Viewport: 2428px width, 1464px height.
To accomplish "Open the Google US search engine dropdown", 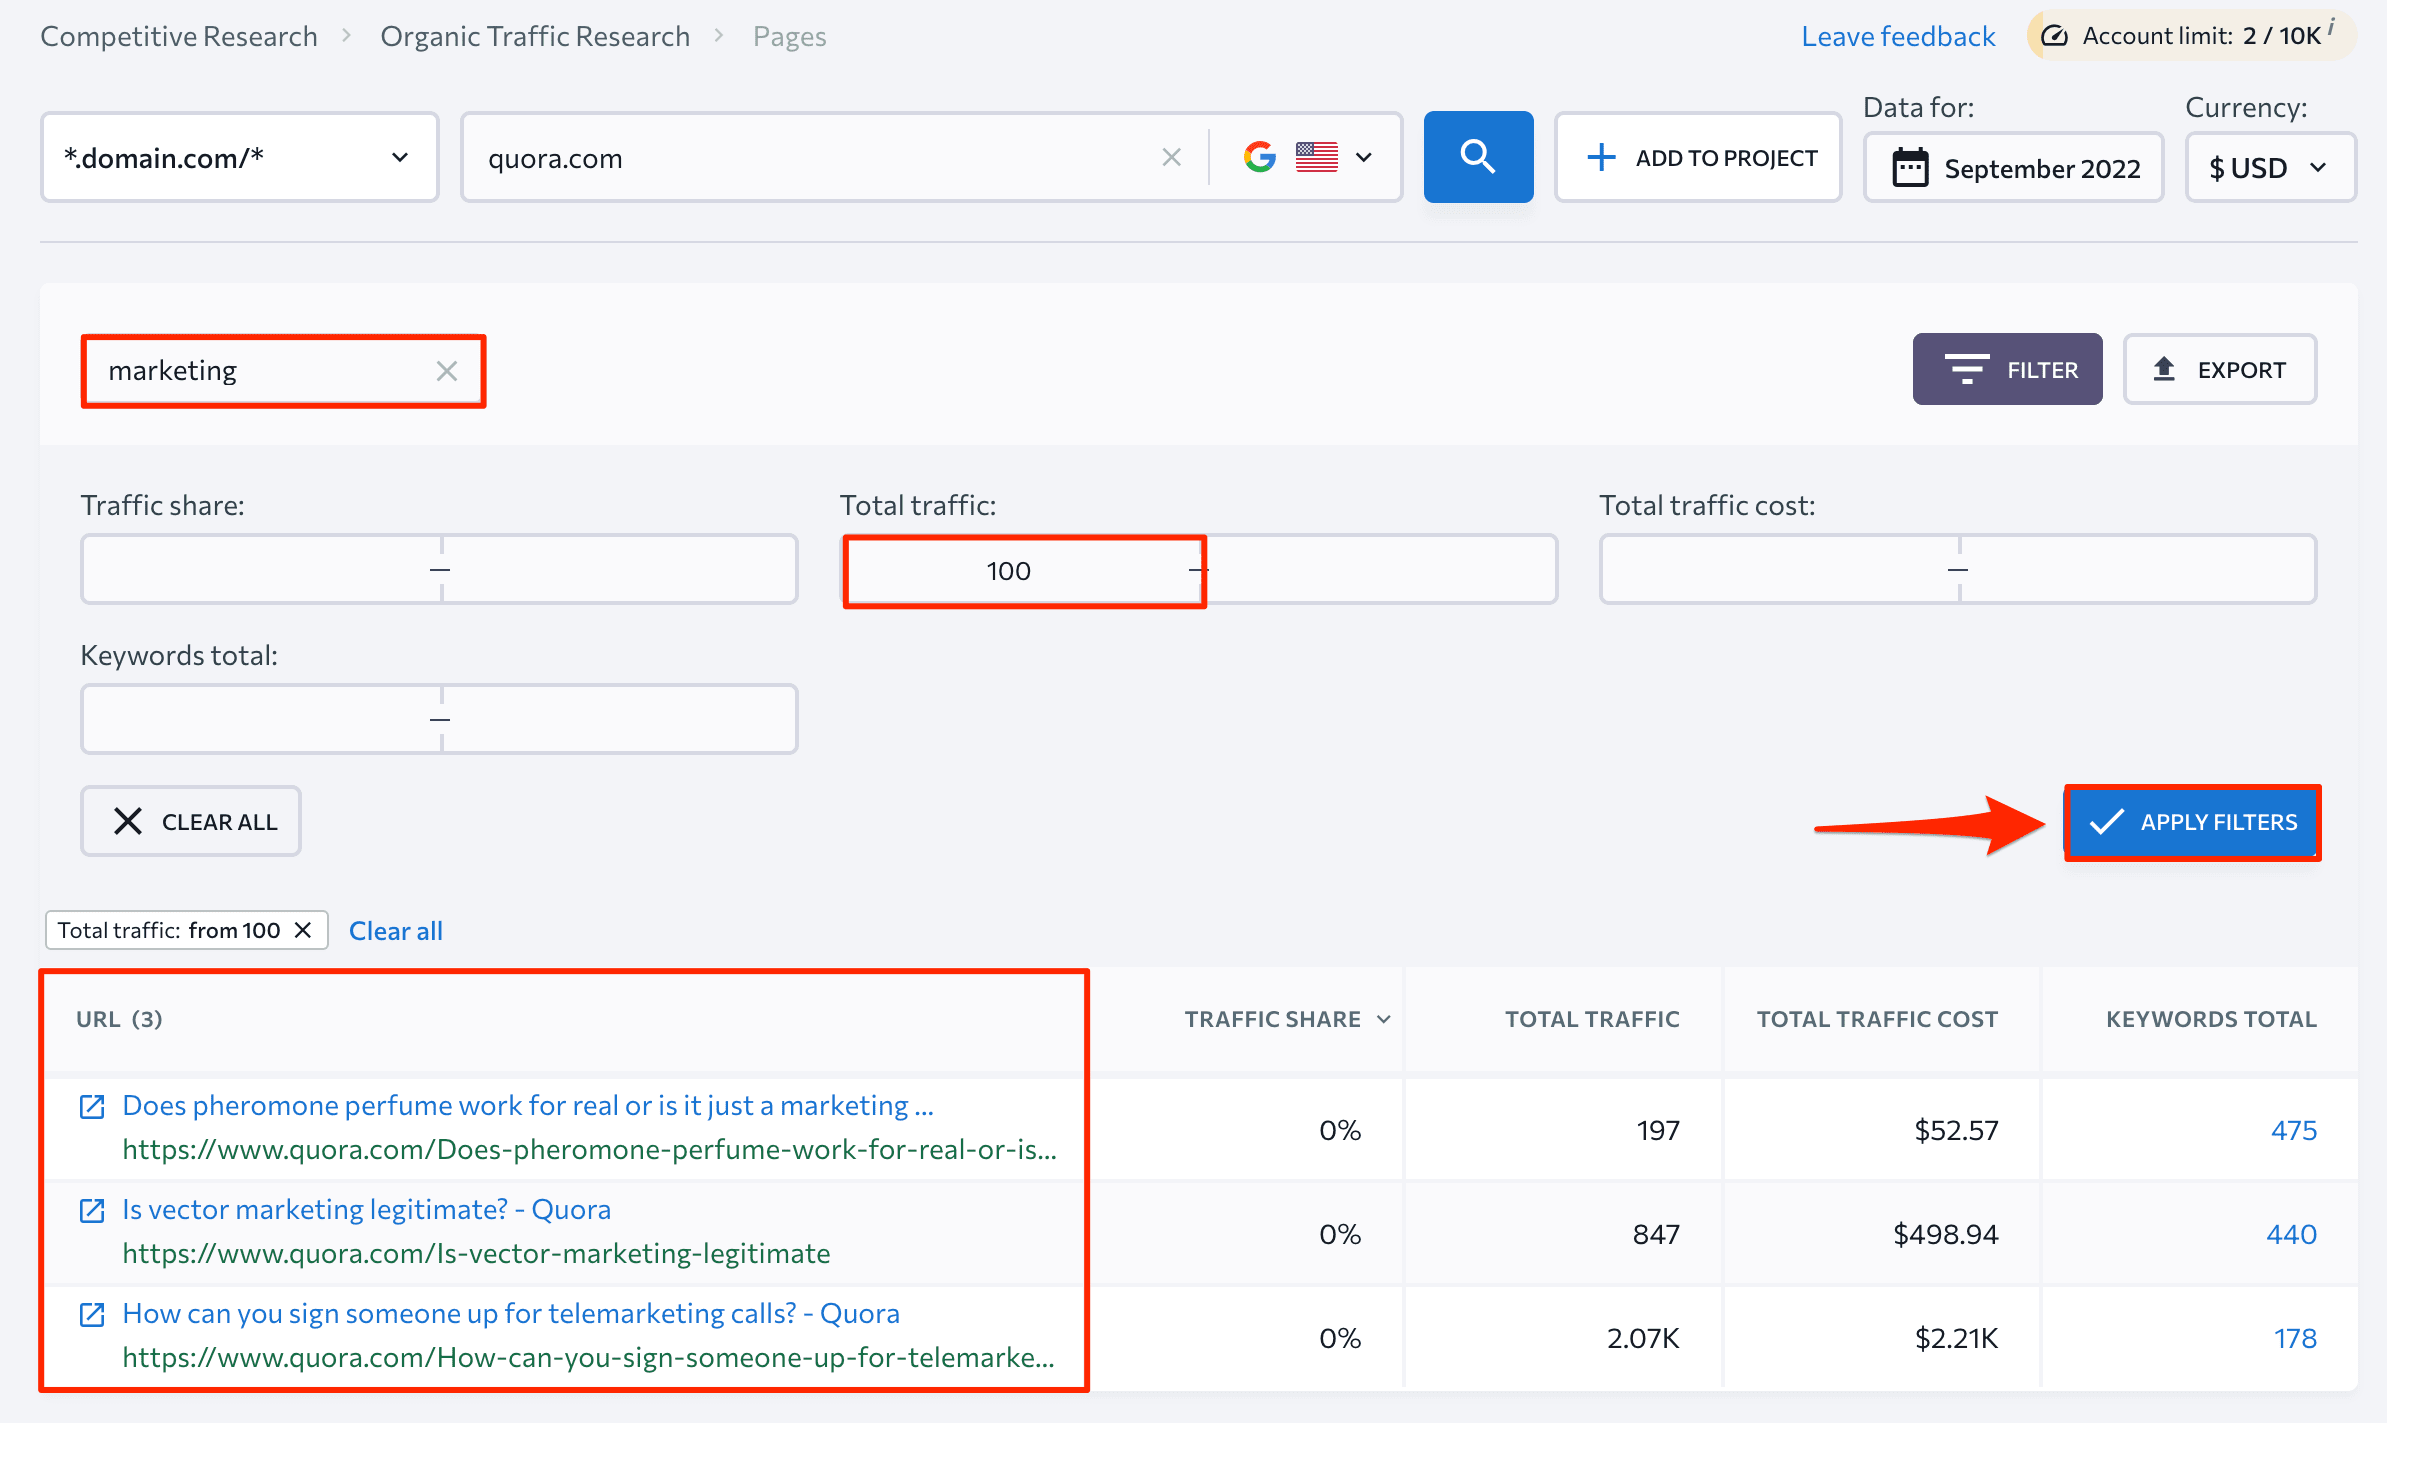I will (1307, 157).
